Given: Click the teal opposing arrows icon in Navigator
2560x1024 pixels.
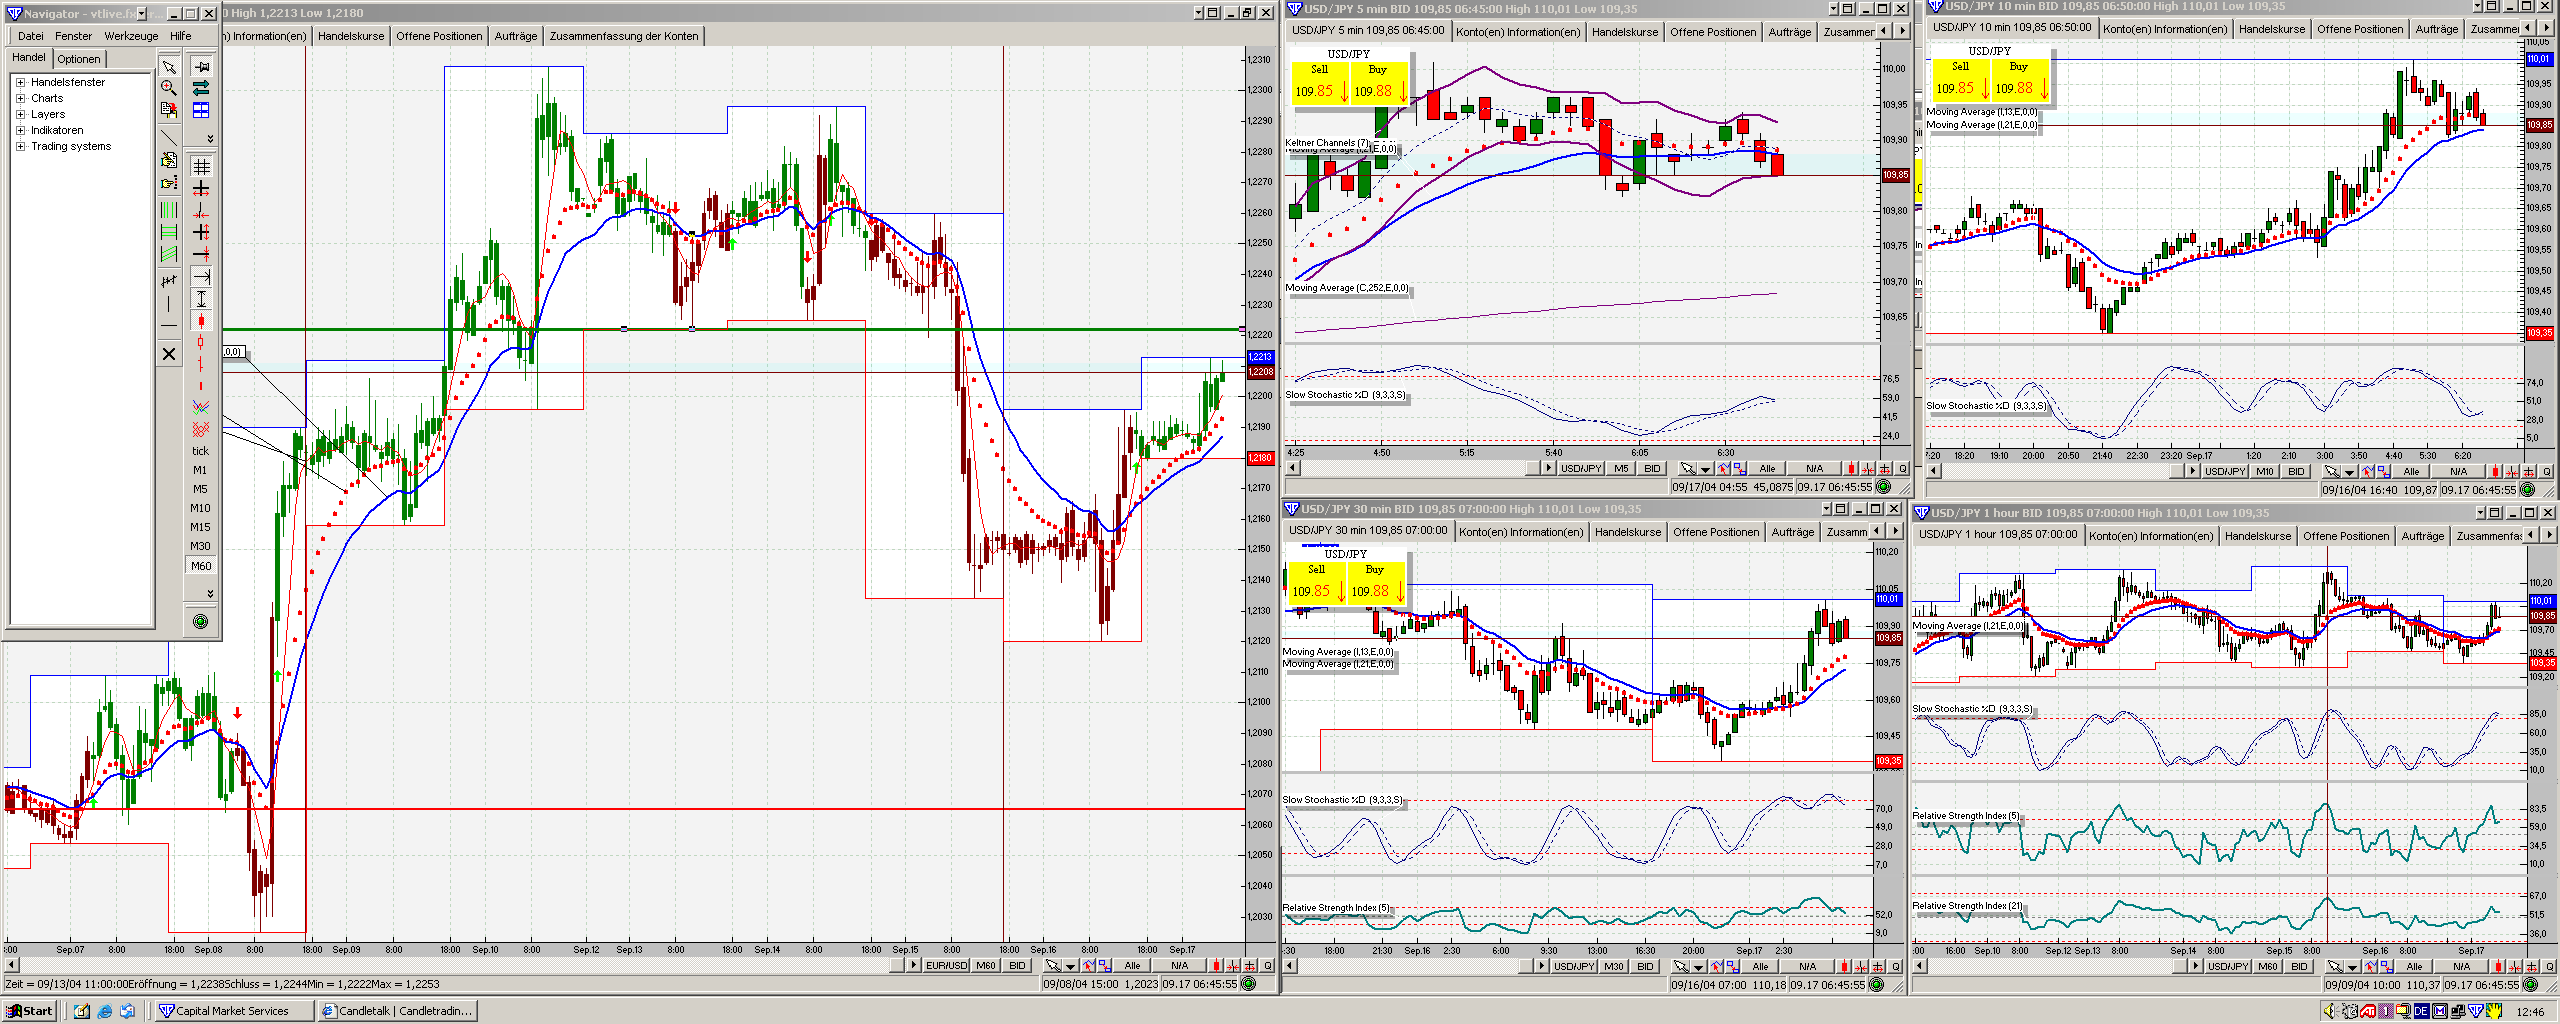Looking at the screenshot, I should tap(201, 88).
